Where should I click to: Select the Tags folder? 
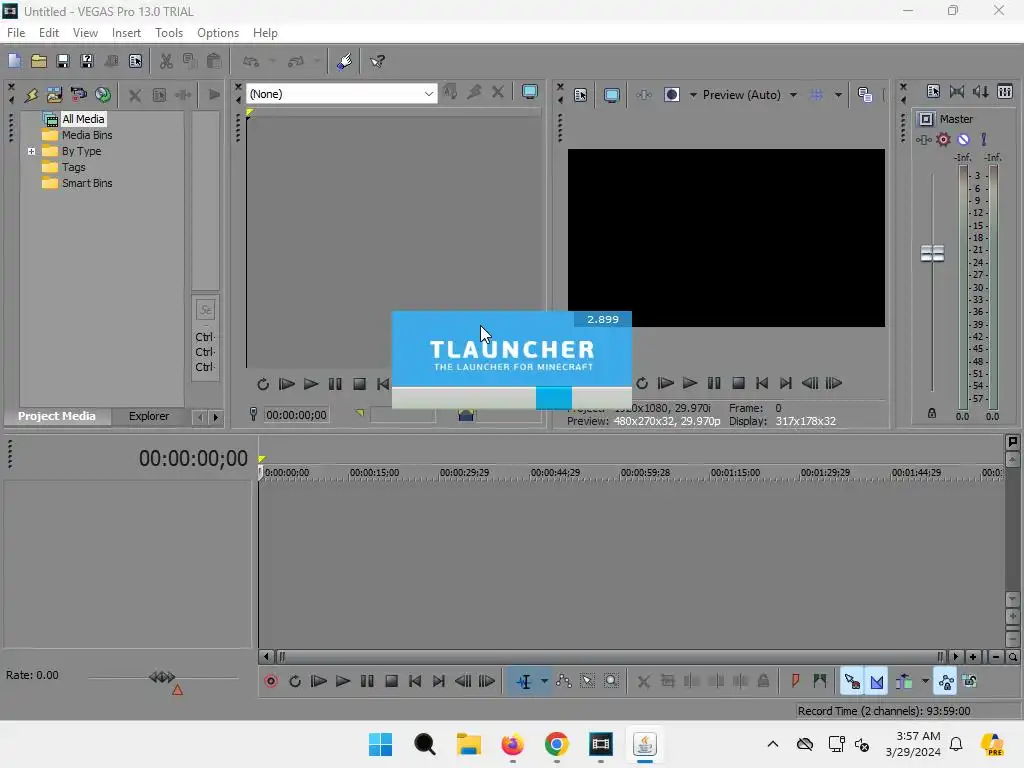coord(74,167)
